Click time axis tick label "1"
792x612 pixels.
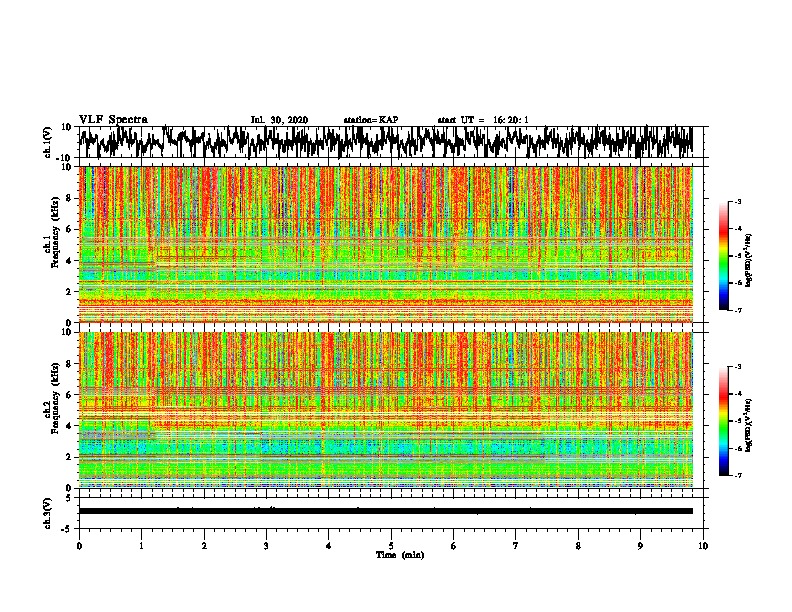pos(141,546)
